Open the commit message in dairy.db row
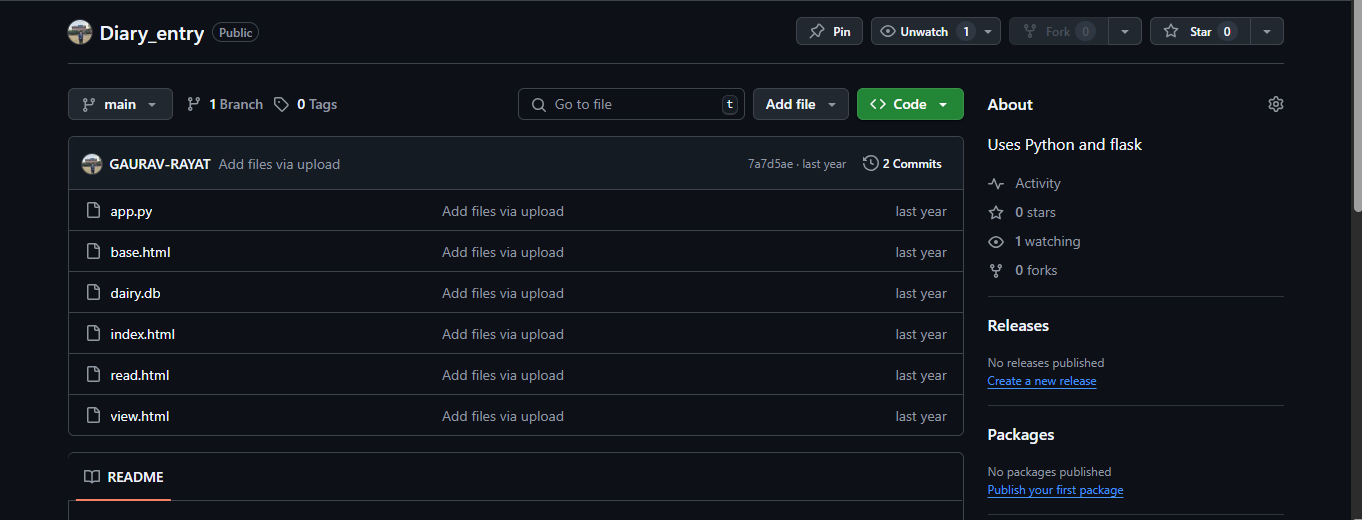1362x520 pixels. 503,293
